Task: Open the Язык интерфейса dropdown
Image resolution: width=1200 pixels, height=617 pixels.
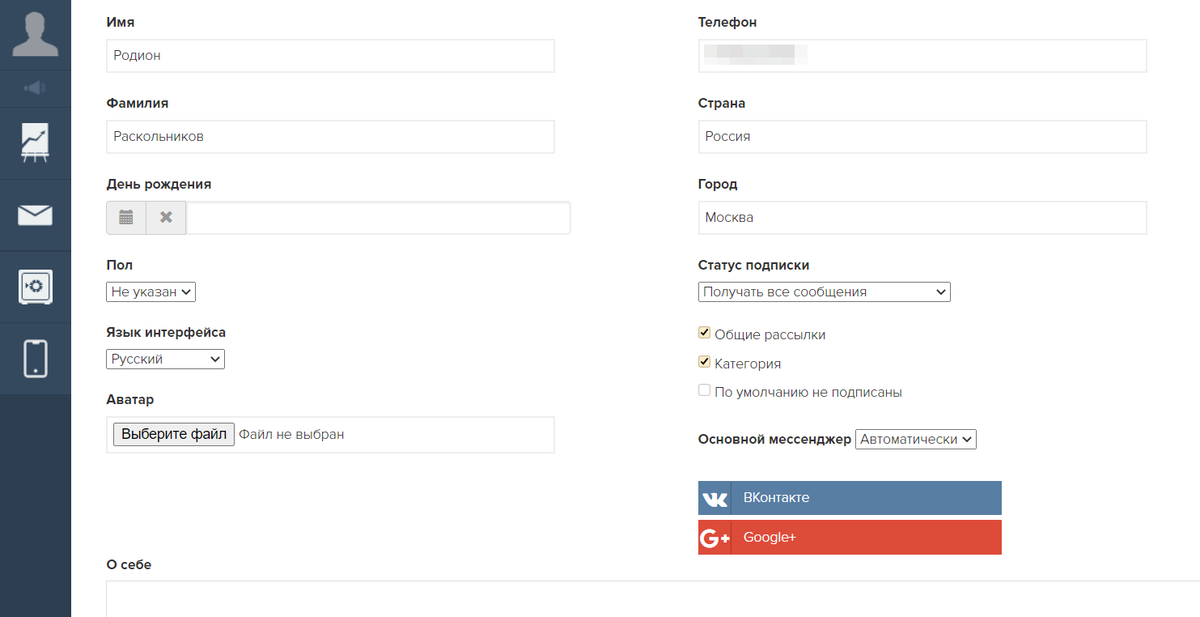Action: (165, 359)
